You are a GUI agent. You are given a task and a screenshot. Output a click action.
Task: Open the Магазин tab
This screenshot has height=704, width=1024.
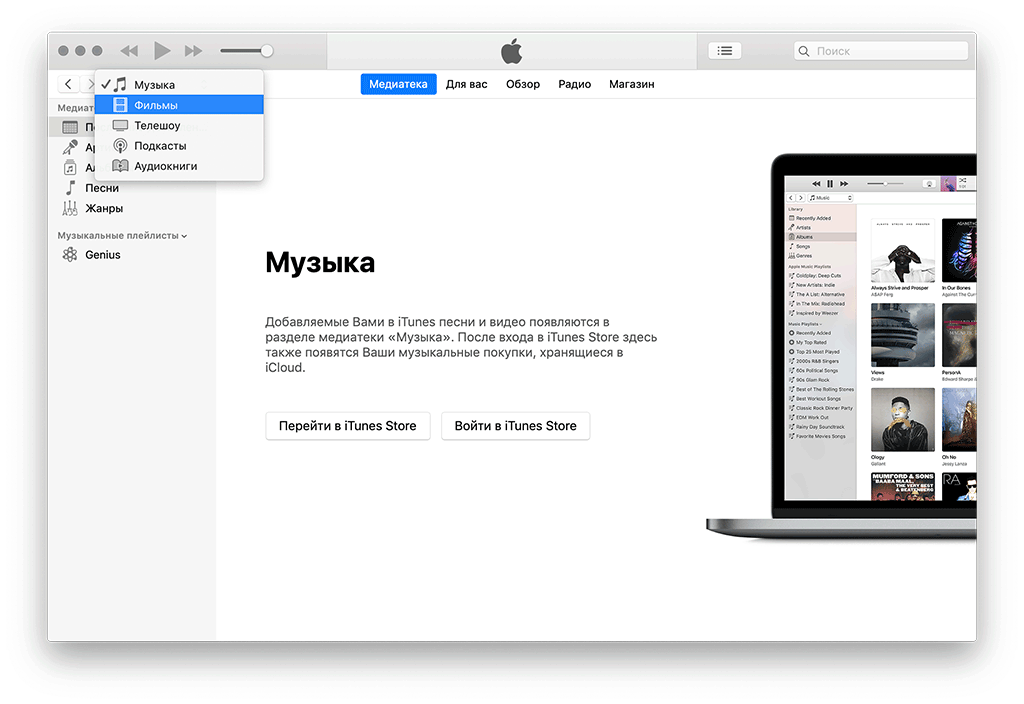click(x=632, y=84)
